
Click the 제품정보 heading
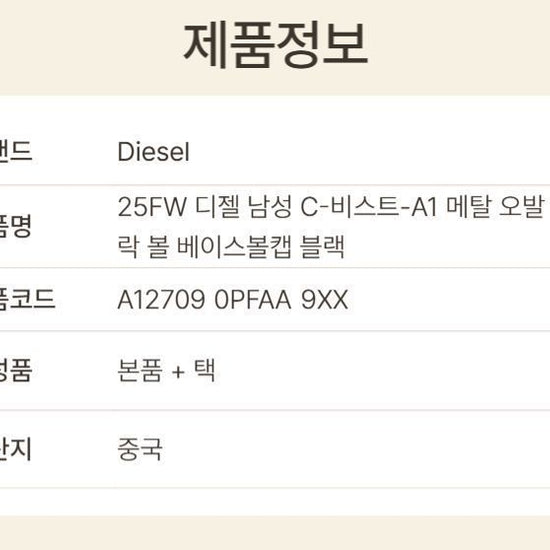tap(276, 45)
